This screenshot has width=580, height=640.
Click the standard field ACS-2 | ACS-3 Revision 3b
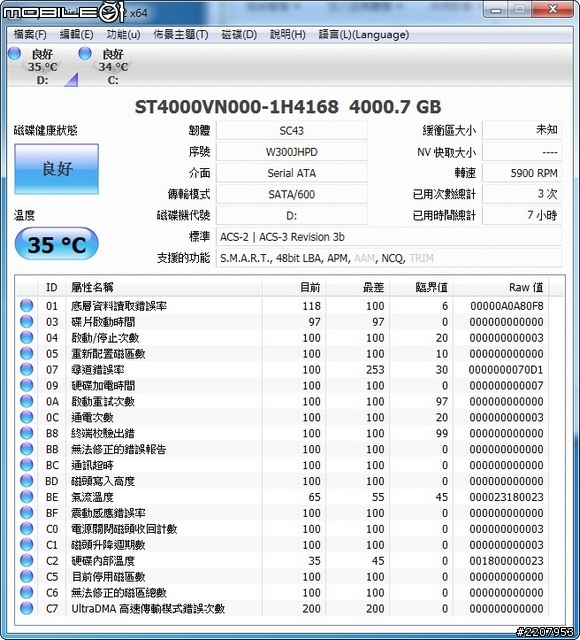point(389,237)
